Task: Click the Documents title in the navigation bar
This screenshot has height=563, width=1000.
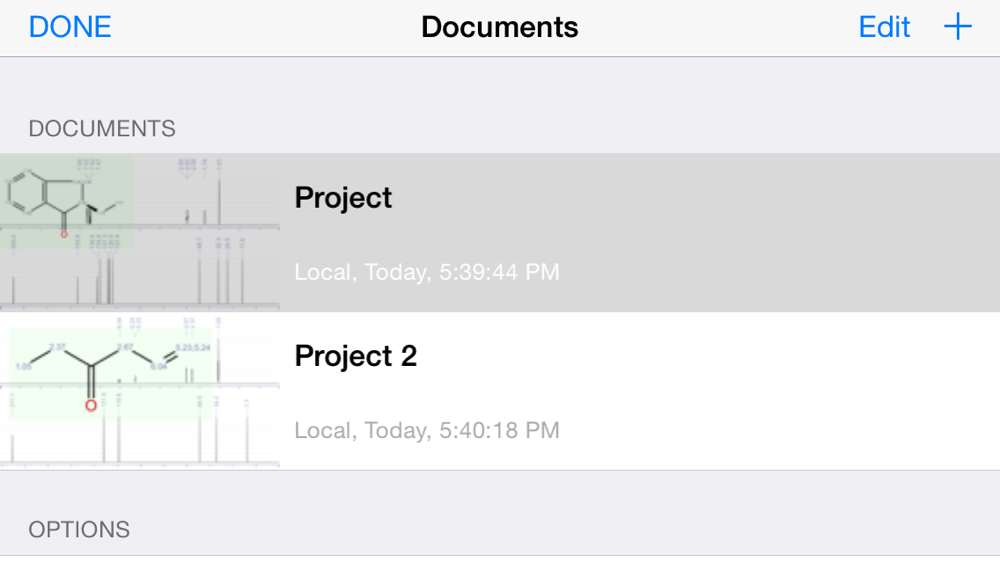Action: point(499,27)
